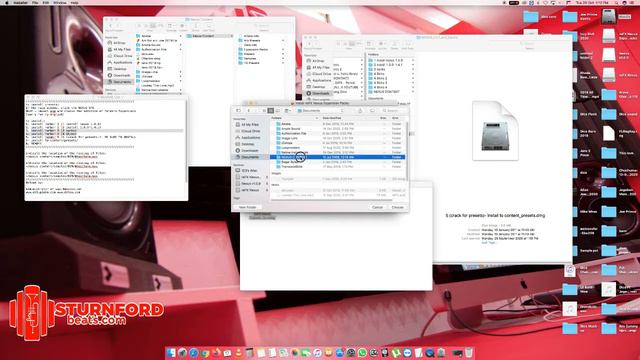Expand Arp Presets folder in left Finder window
The image size is (640, 360).
click(283, 40)
